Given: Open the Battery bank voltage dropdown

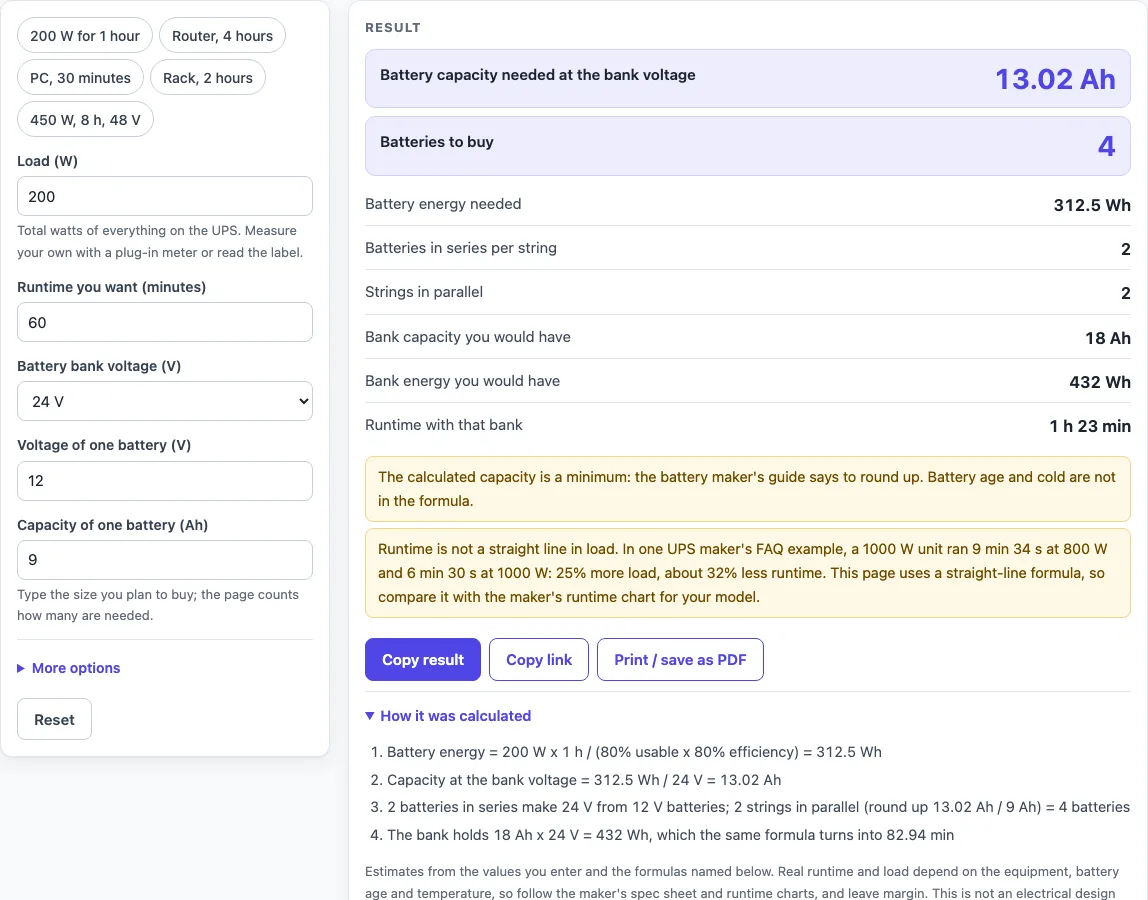Looking at the screenshot, I should click(165, 401).
